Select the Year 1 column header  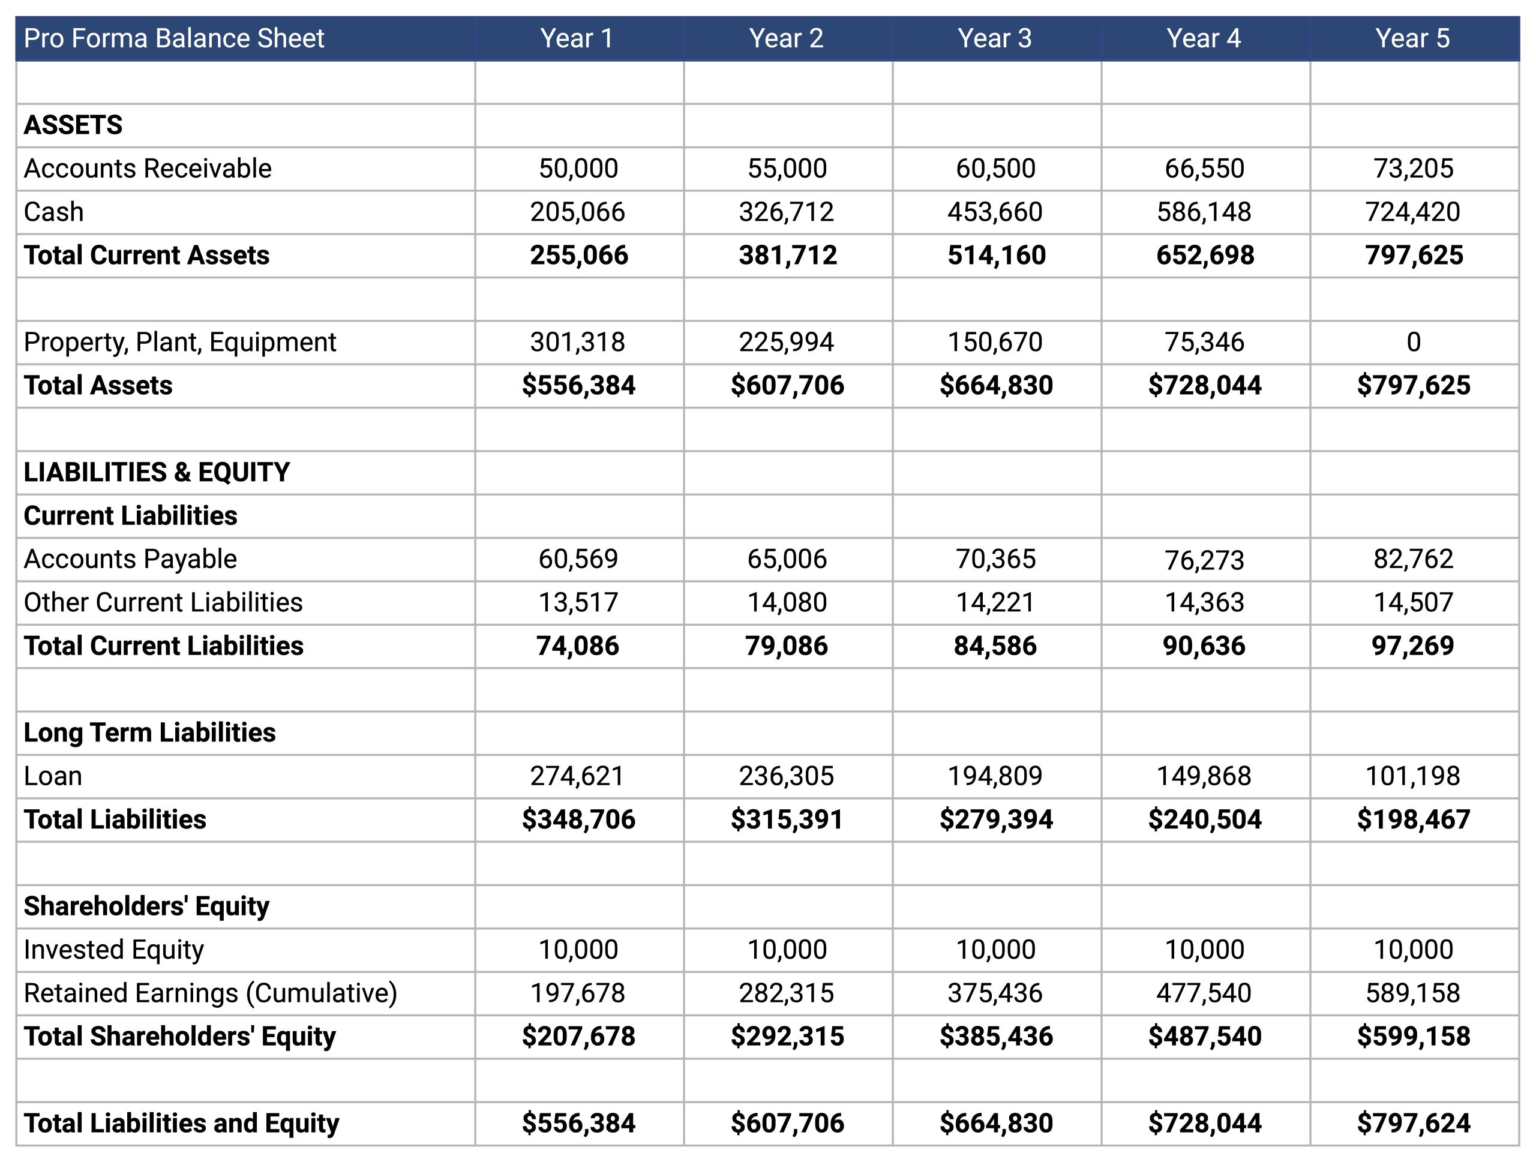click(x=577, y=39)
